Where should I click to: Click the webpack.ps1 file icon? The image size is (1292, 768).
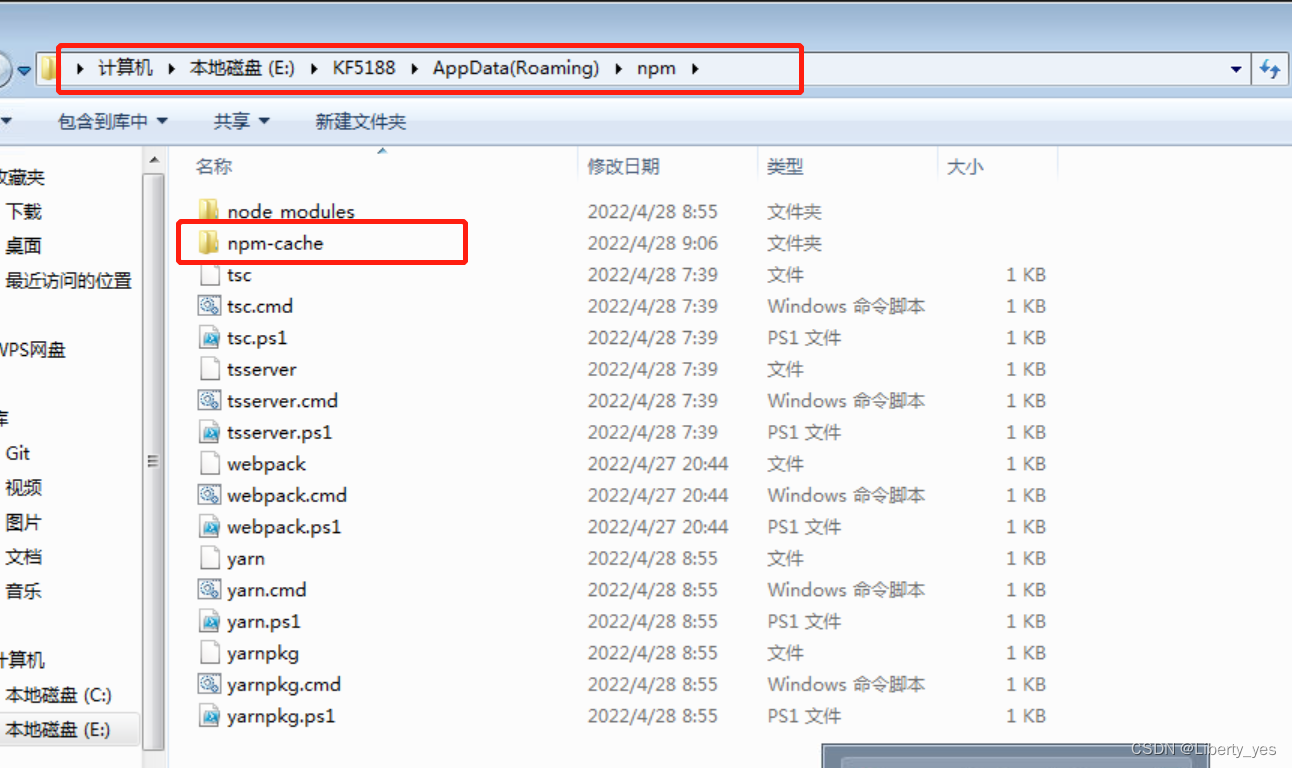click(x=209, y=527)
